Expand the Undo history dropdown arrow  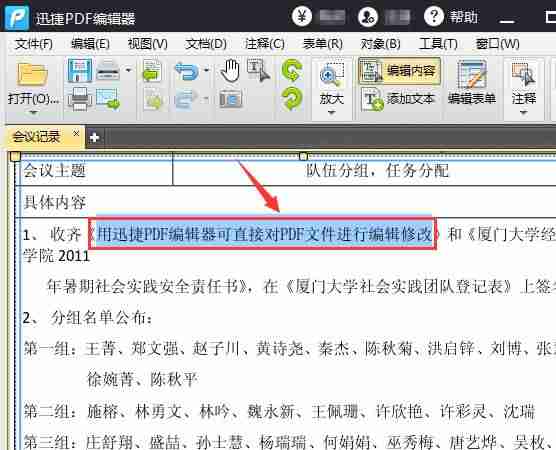[x=206, y=70]
